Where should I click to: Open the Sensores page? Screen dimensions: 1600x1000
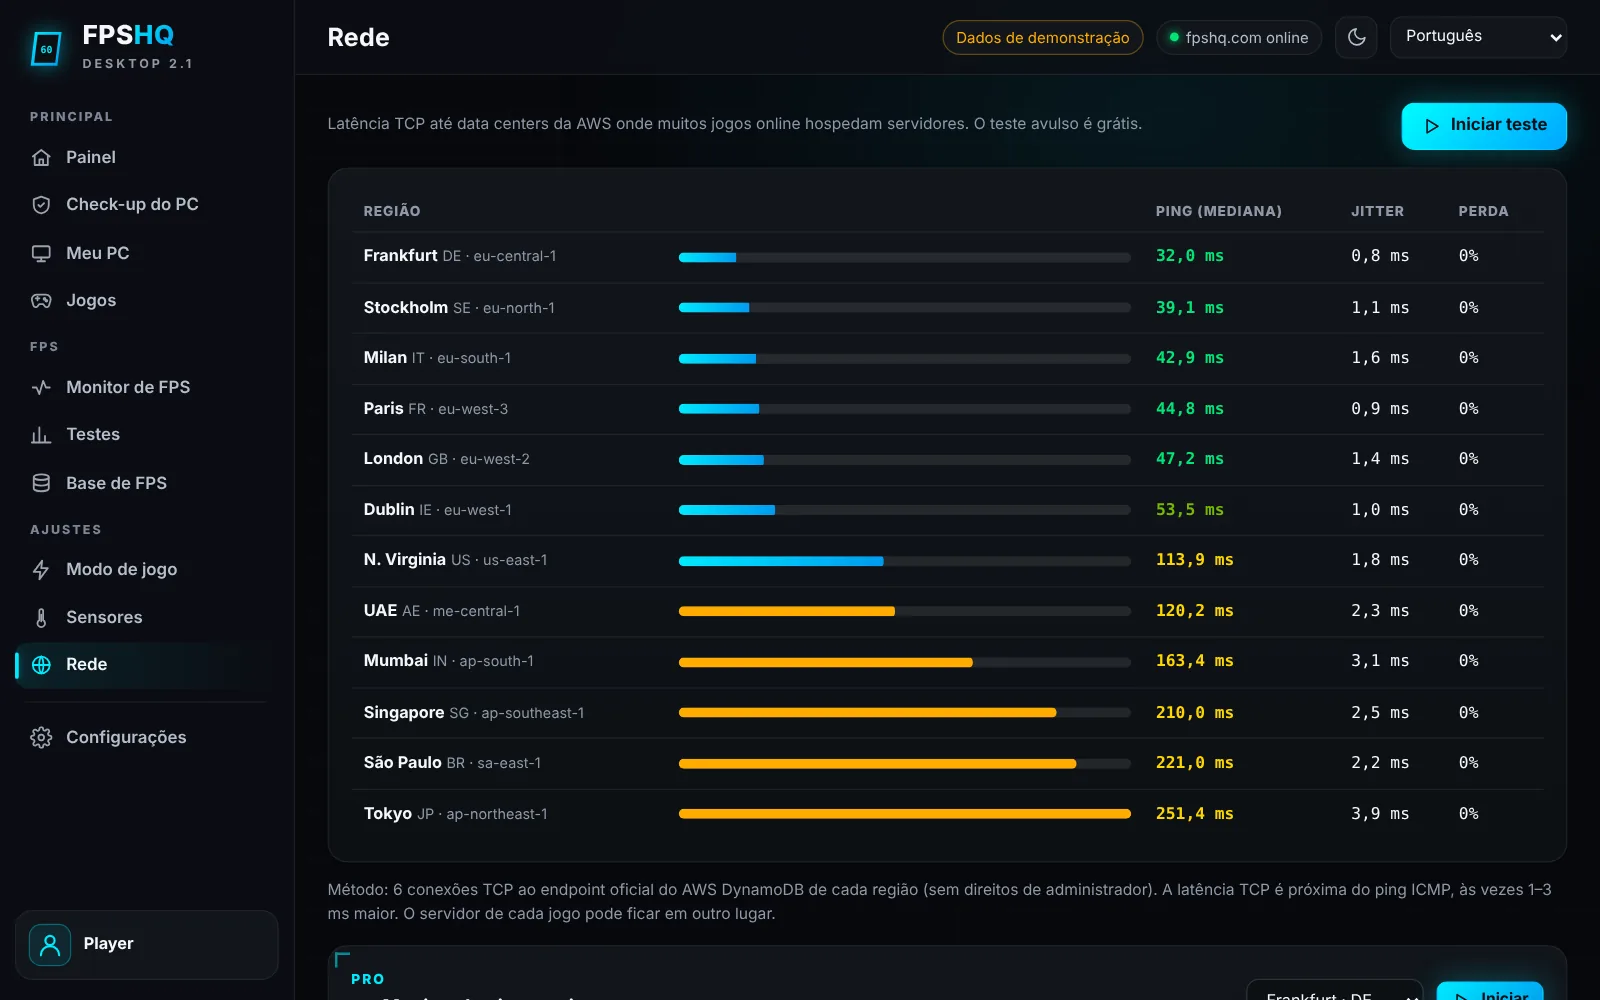(147, 617)
